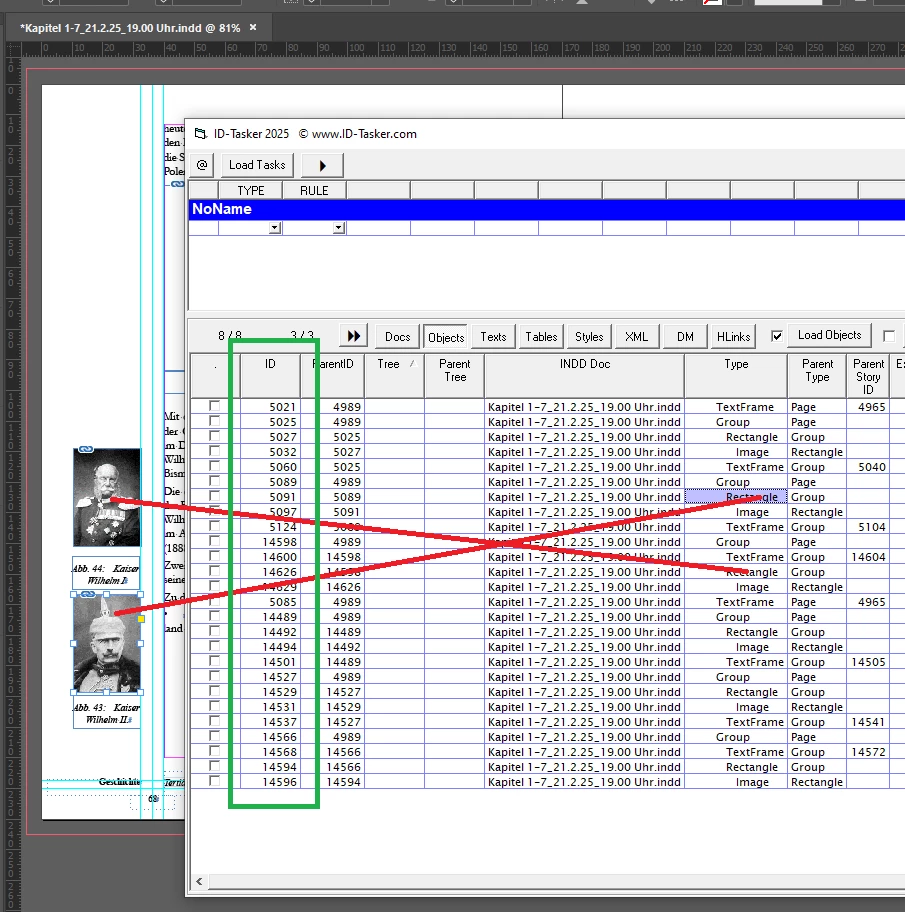
Task: Click the Parent Tree column header
Action: (454, 376)
